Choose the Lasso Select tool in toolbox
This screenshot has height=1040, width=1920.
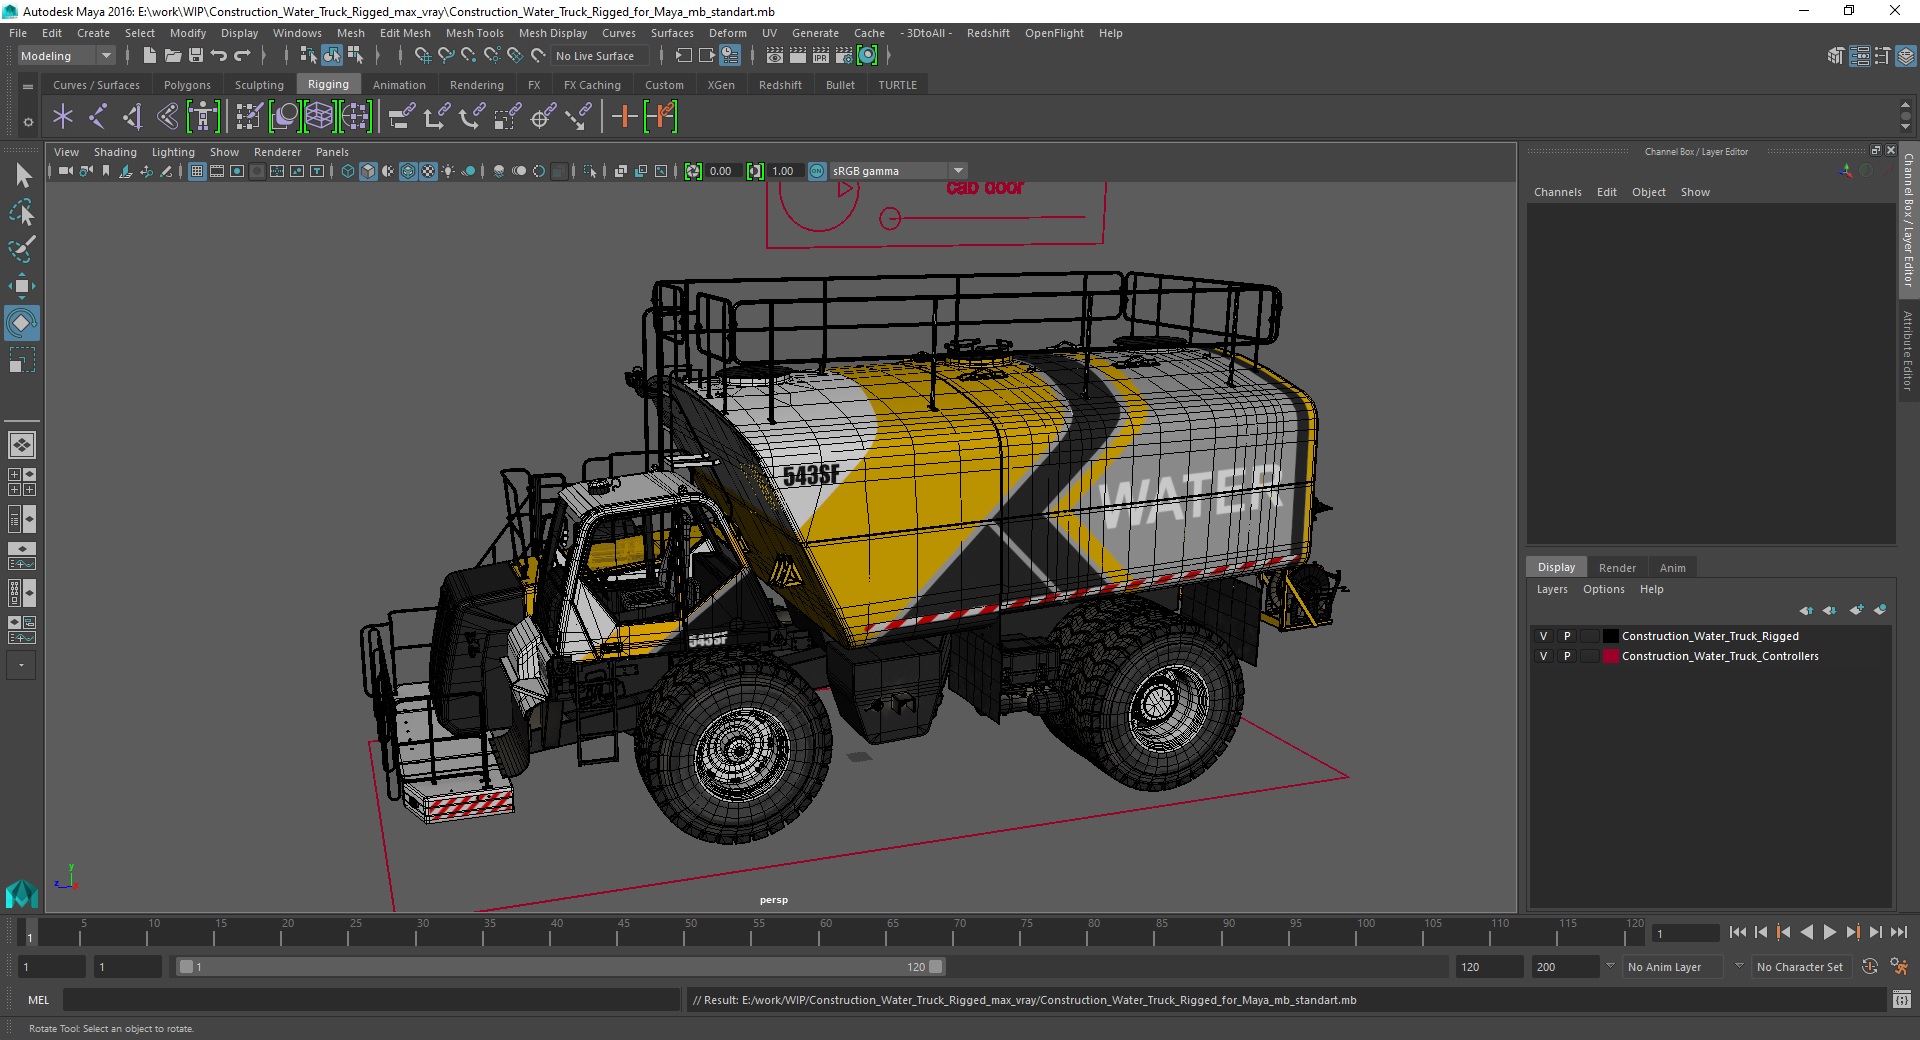(x=22, y=212)
